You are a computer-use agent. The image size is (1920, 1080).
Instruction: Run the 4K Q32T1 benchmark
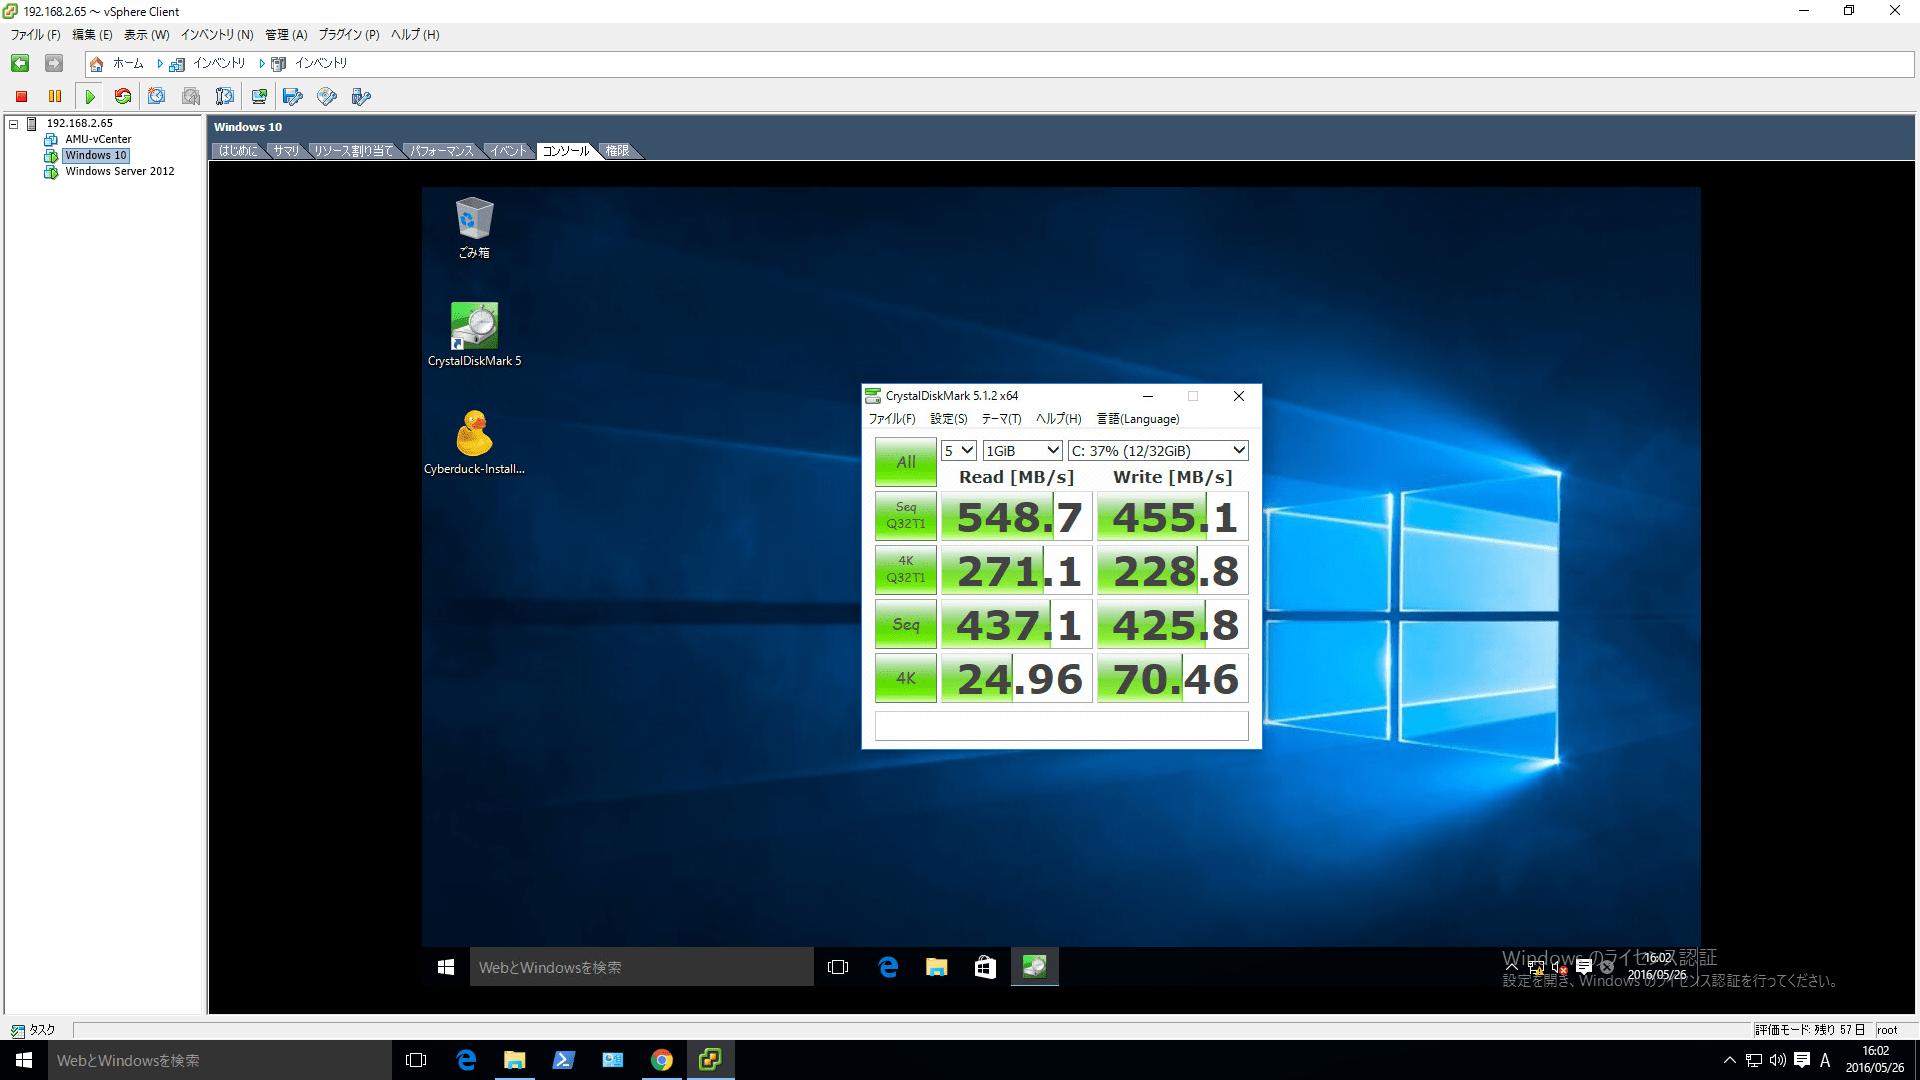(x=906, y=570)
